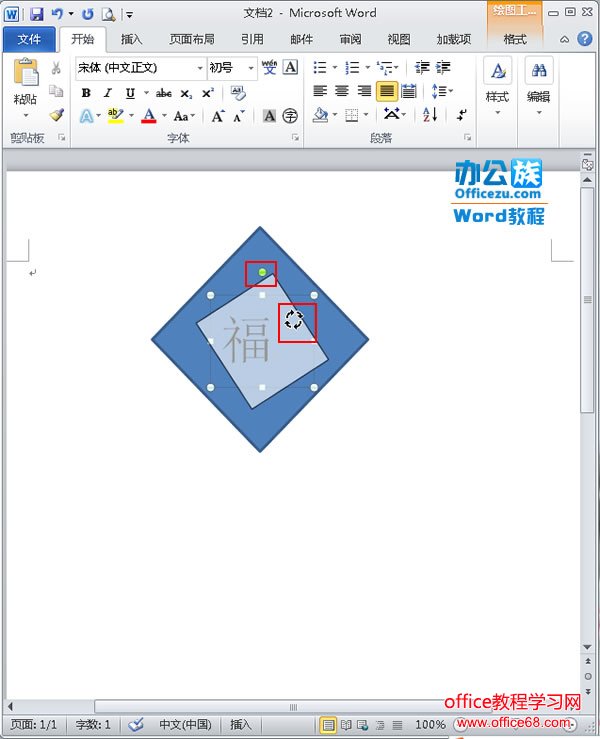Toggle bold formatting
The width and height of the screenshot is (600, 739).
pyautogui.click(x=86, y=93)
